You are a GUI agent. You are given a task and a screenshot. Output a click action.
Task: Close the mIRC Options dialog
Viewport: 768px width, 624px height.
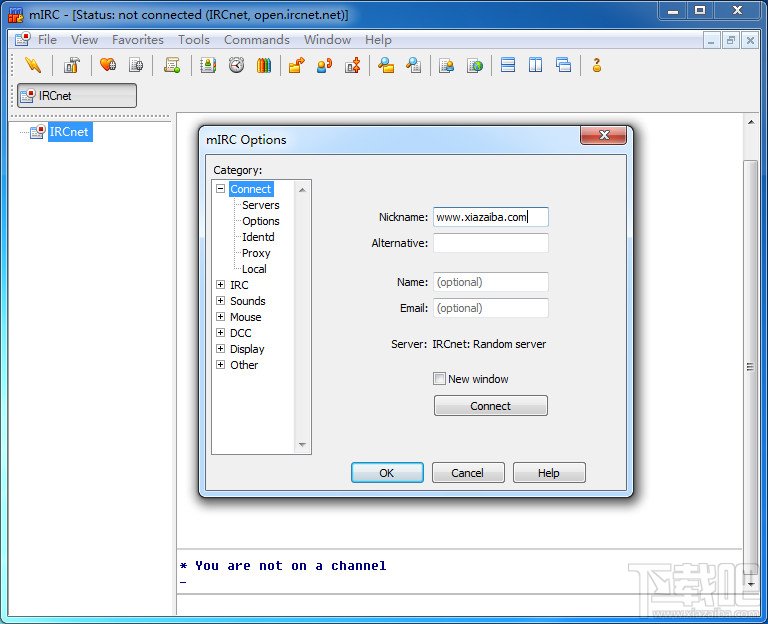click(x=603, y=135)
